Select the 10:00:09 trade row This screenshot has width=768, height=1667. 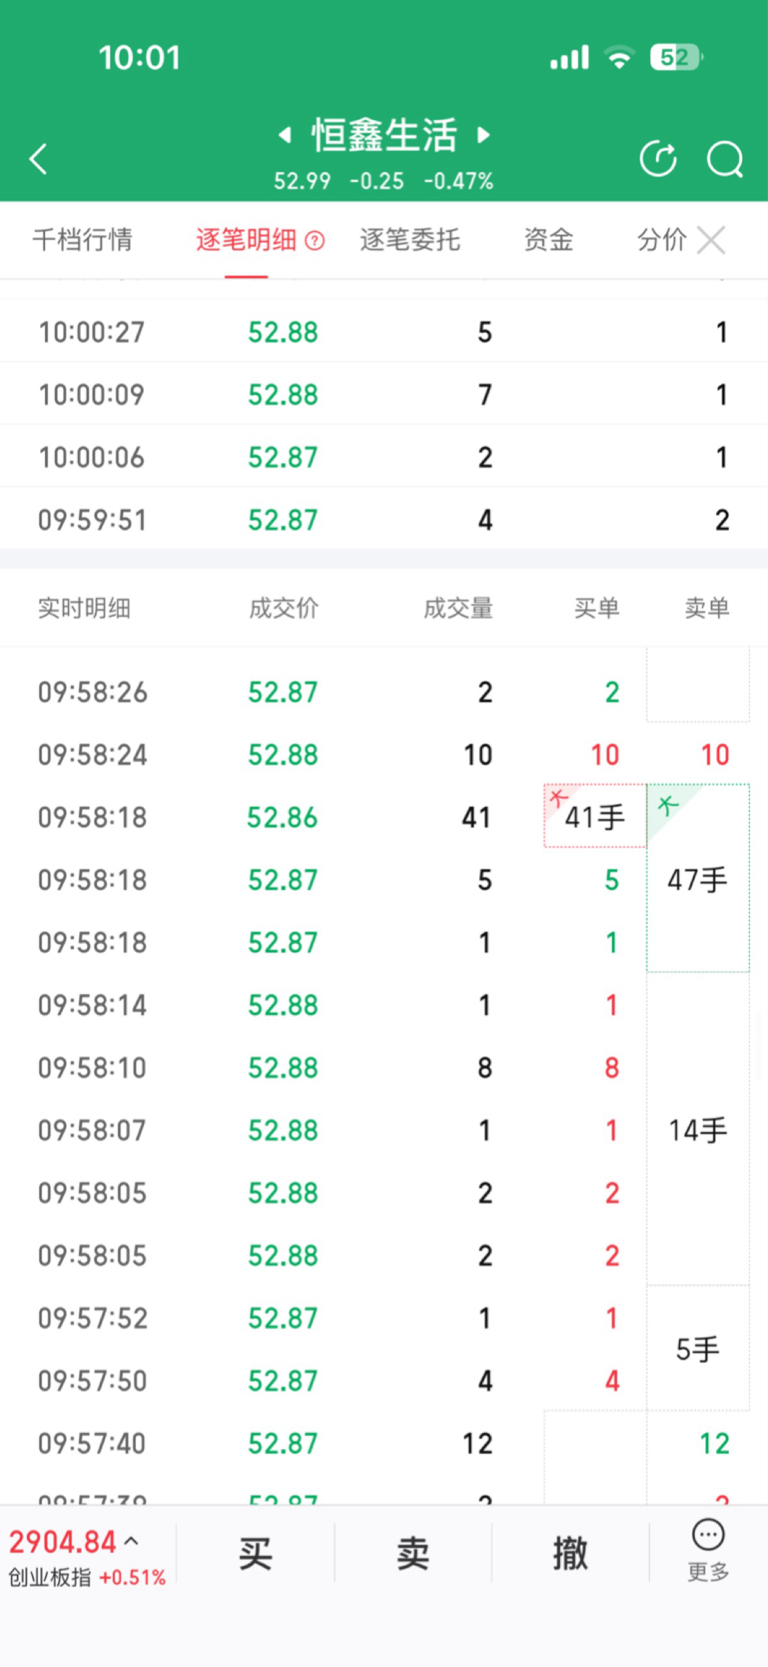click(384, 394)
